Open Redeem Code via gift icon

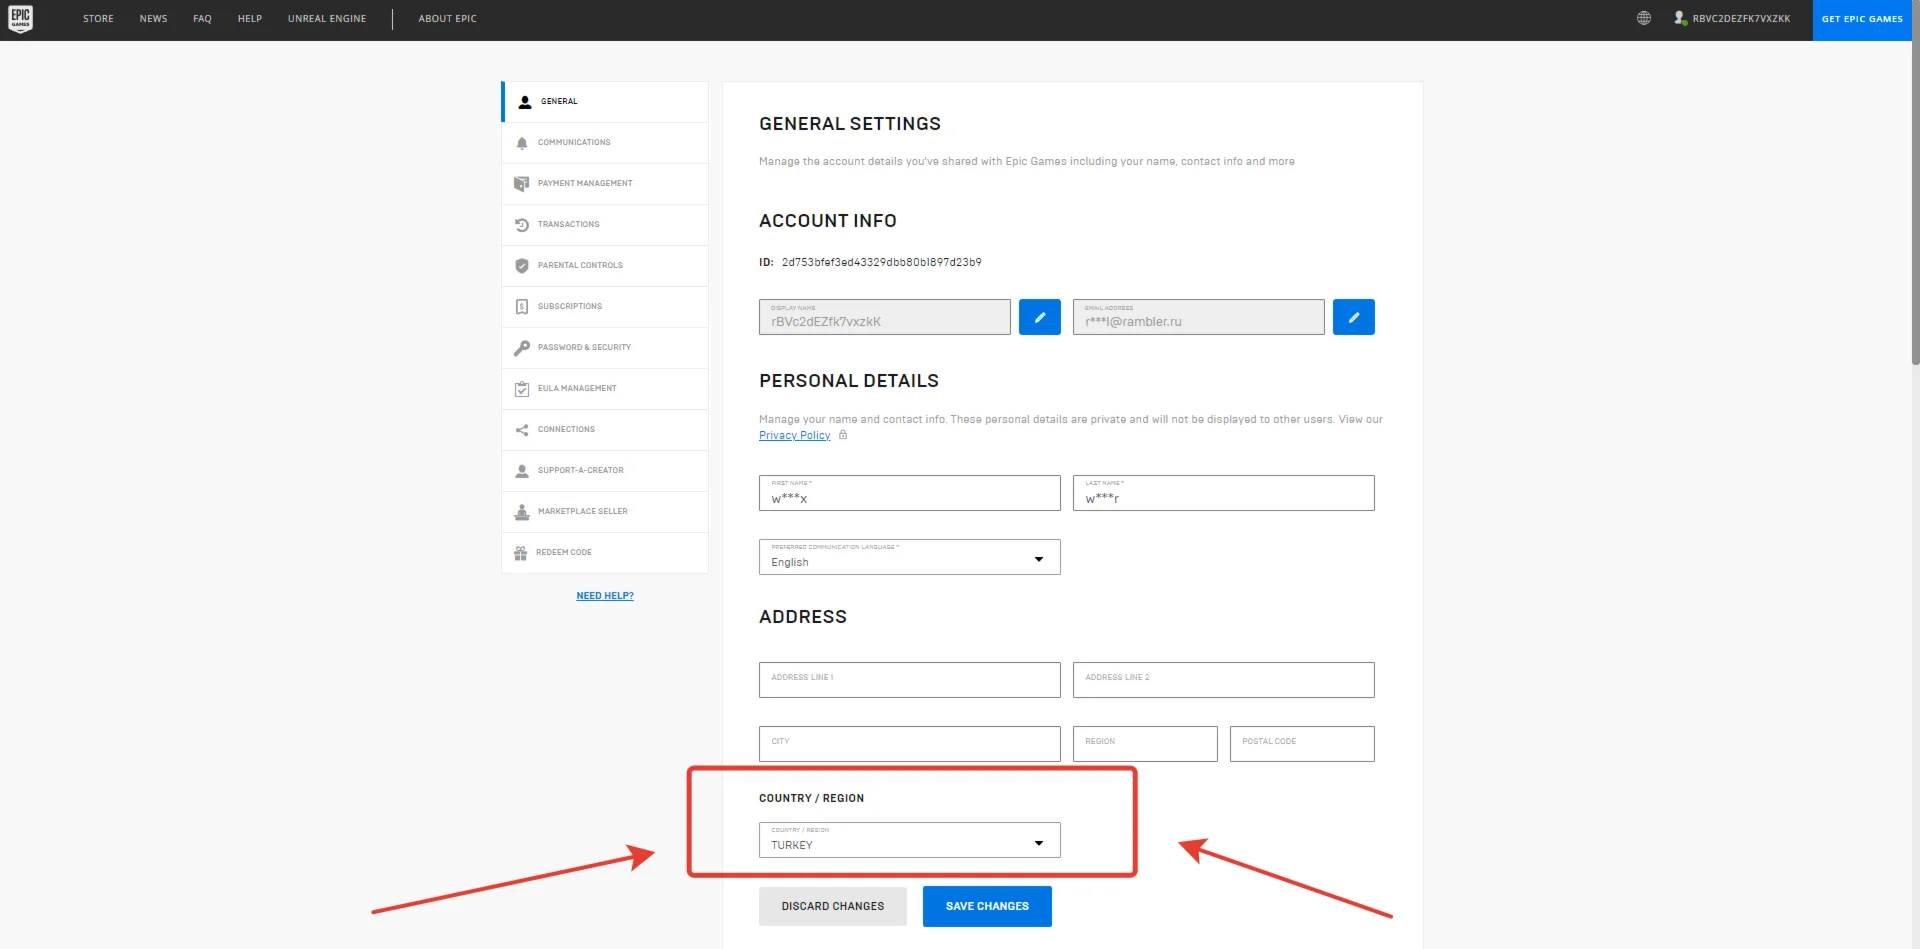coord(521,553)
